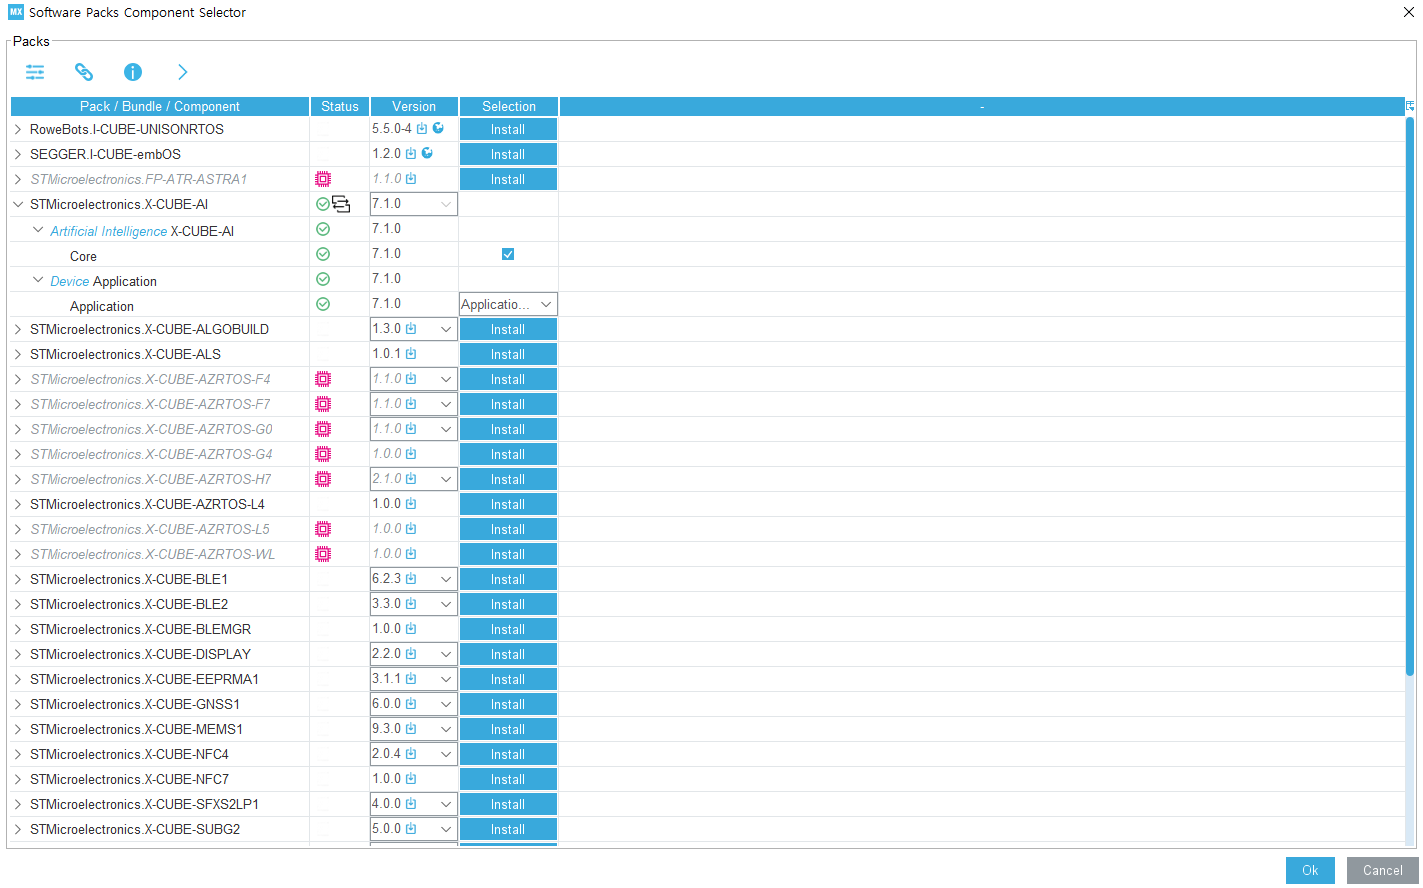
Task: Click the download icon beside X-CUBE-AZRTOS-L4 version
Action: (x=411, y=503)
